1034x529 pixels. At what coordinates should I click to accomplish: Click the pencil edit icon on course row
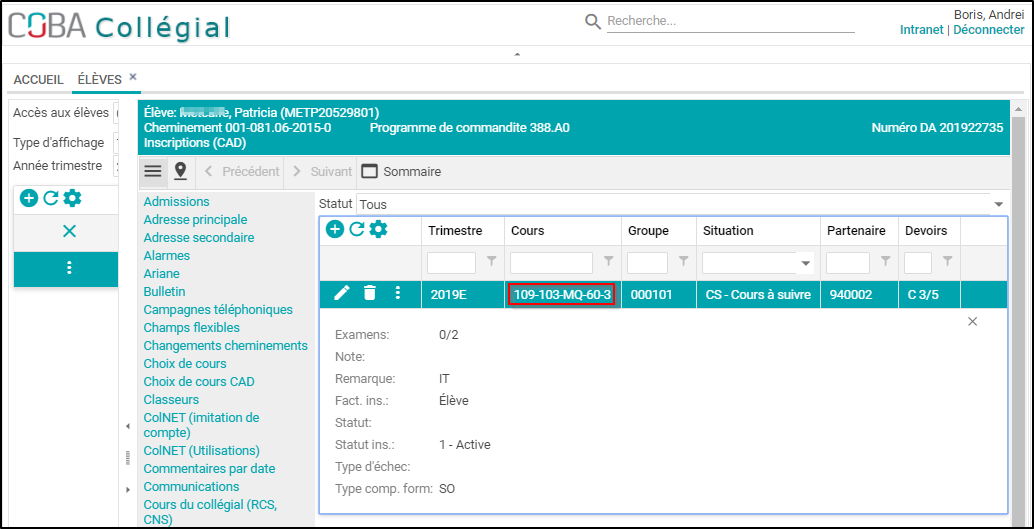341,293
